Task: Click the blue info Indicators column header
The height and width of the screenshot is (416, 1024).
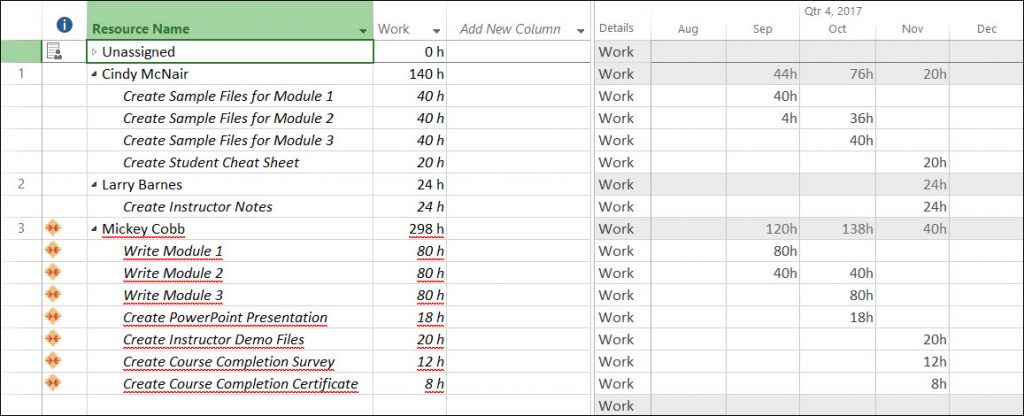Action: [64, 24]
